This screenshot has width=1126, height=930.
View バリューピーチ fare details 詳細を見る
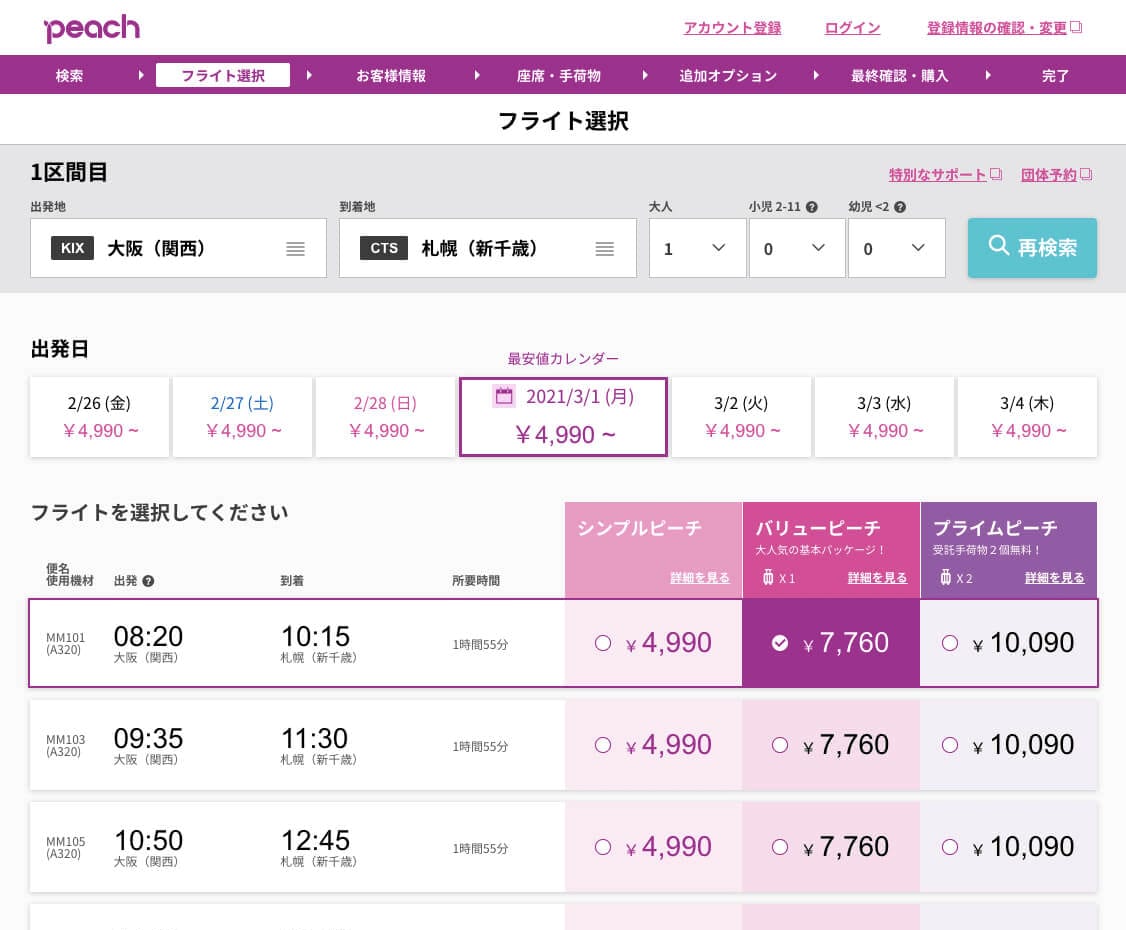pyautogui.click(x=878, y=577)
